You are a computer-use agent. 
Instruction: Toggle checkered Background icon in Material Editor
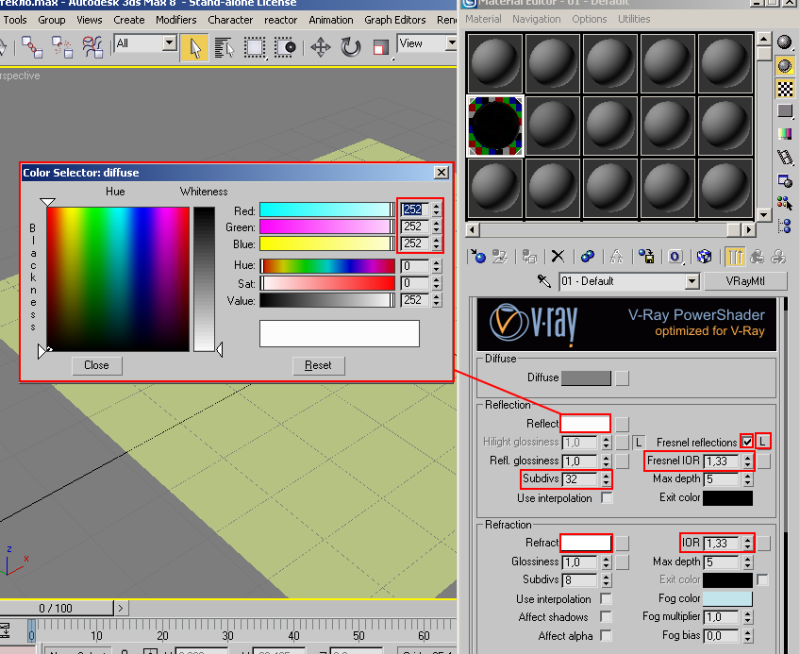(x=785, y=89)
